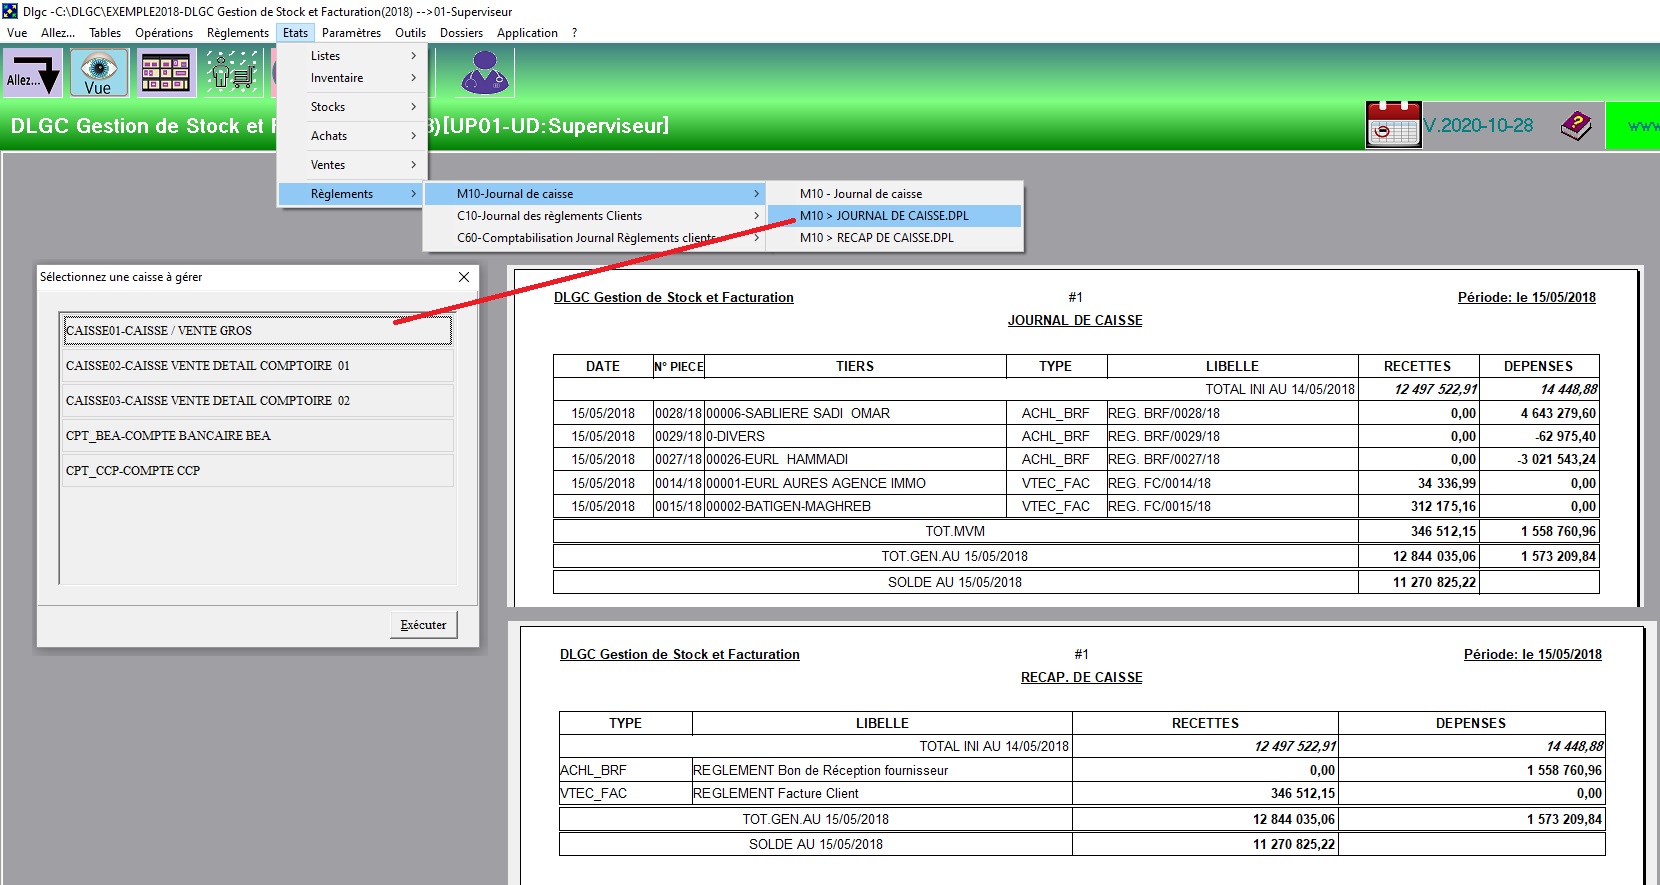Viewport: 1660px width, 885px height.
Task: Click the TIERS column header in journal
Action: tap(855, 367)
